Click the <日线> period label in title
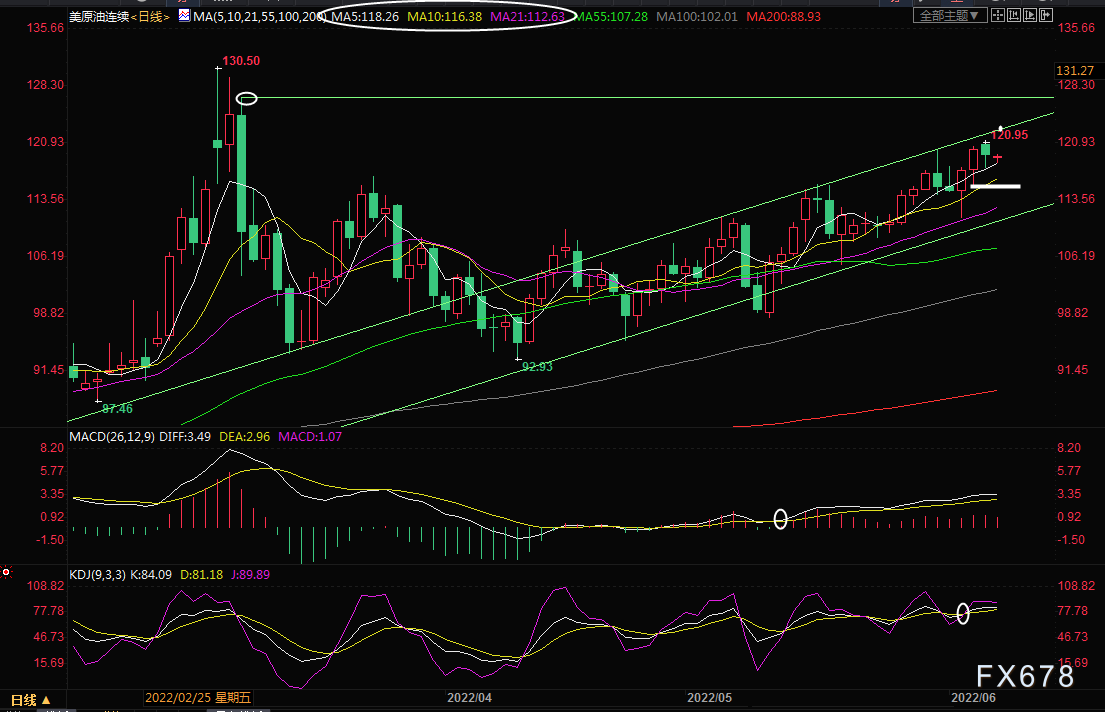 click(150, 16)
